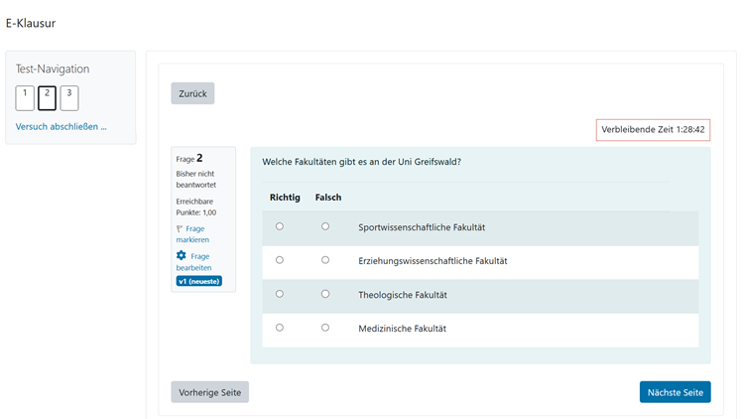Jump to question 3 in Test-Navigation

click(69, 98)
